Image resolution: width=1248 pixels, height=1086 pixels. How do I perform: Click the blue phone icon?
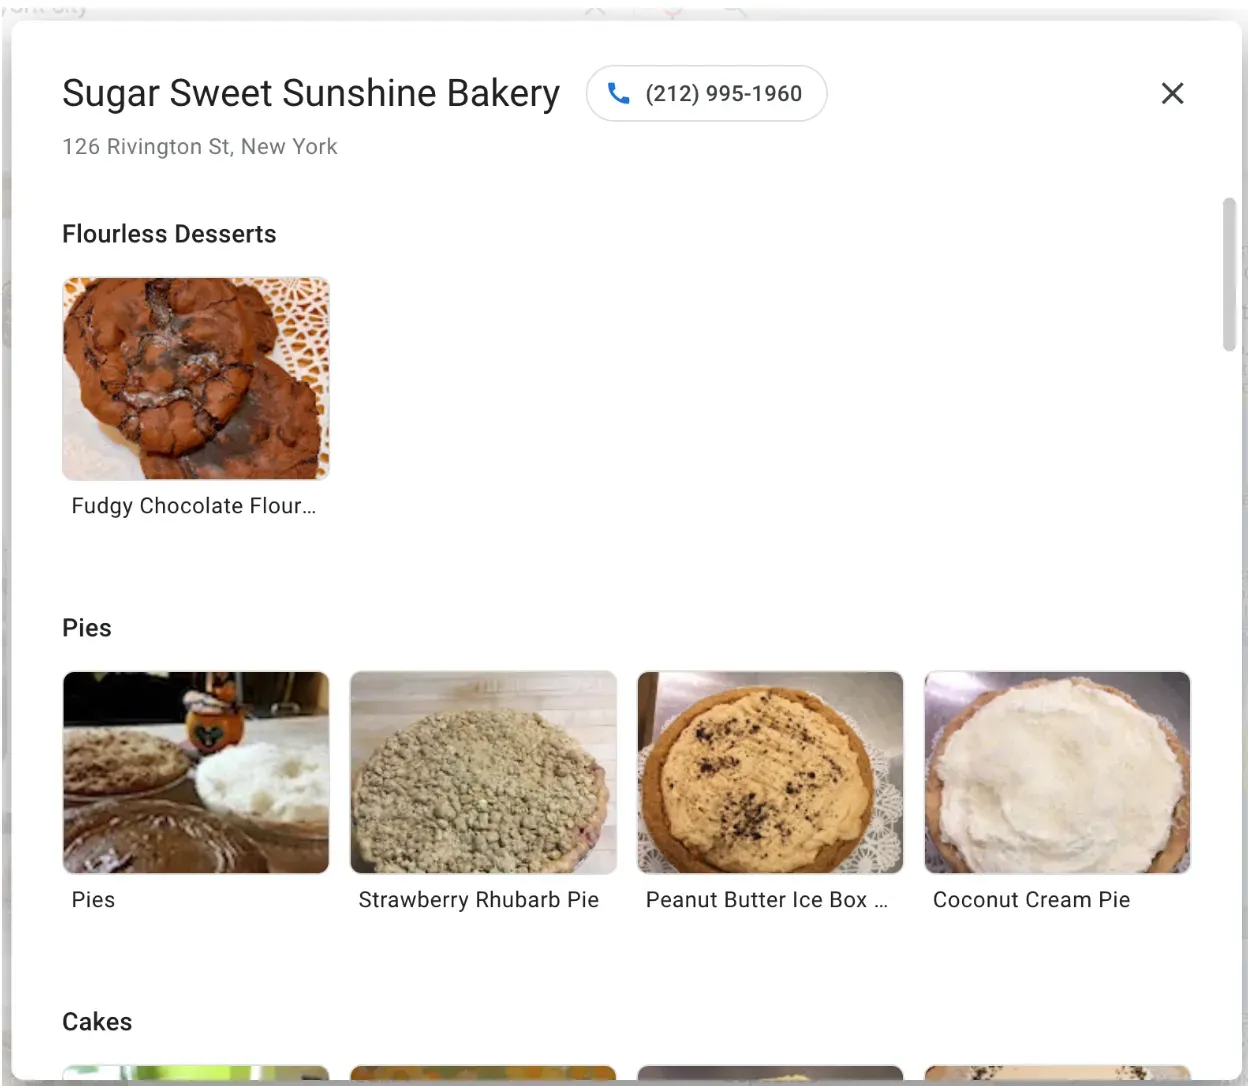tap(618, 94)
